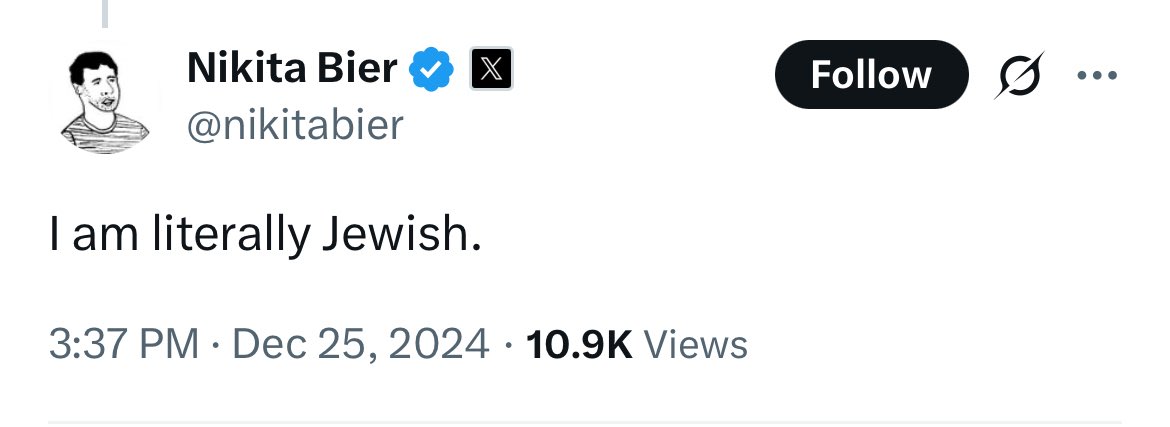
Task: Click the 10.9K view count
Action: [579, 344]
